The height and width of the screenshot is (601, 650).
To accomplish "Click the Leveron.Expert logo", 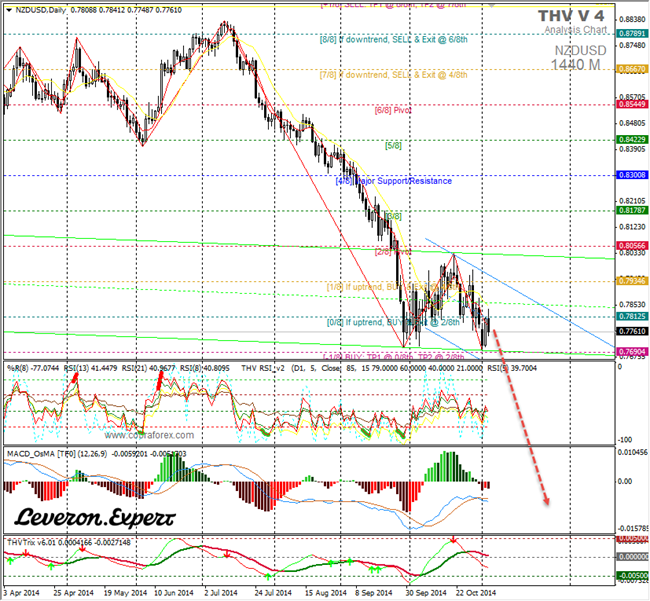I will [x=96, y=517].
